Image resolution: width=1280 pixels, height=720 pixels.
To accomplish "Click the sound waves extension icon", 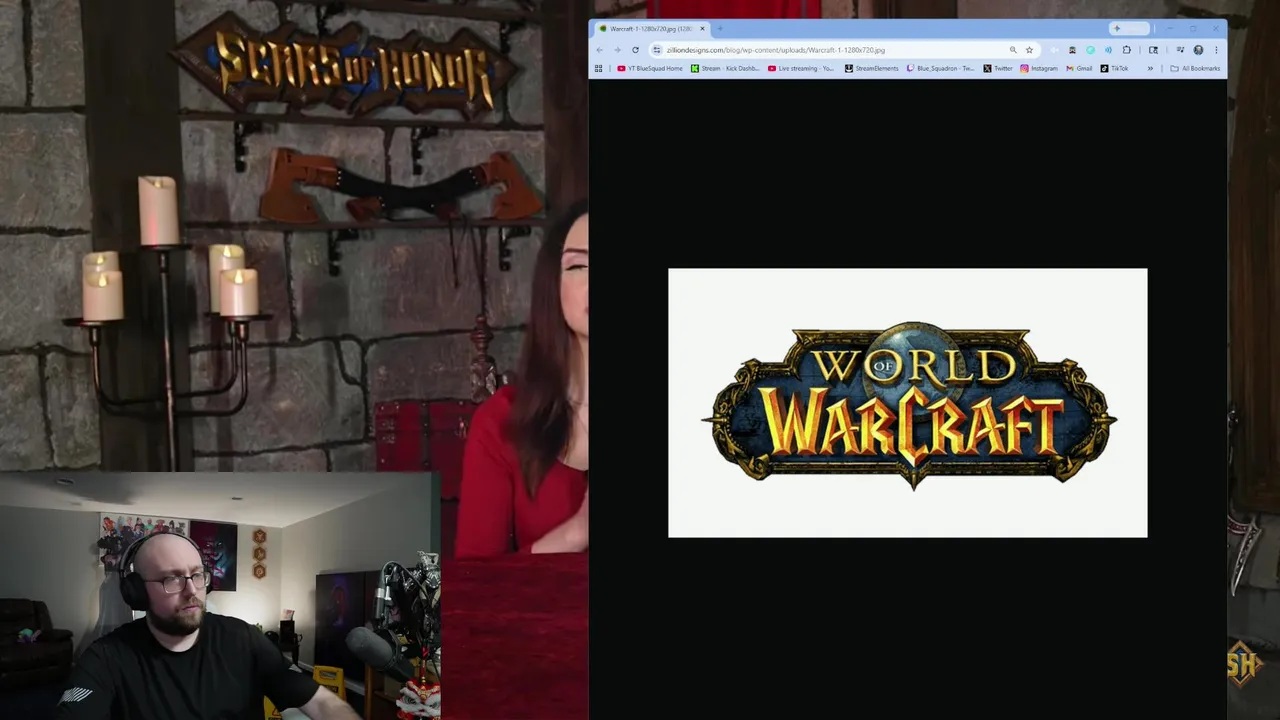I will [x=1108, y=50].
